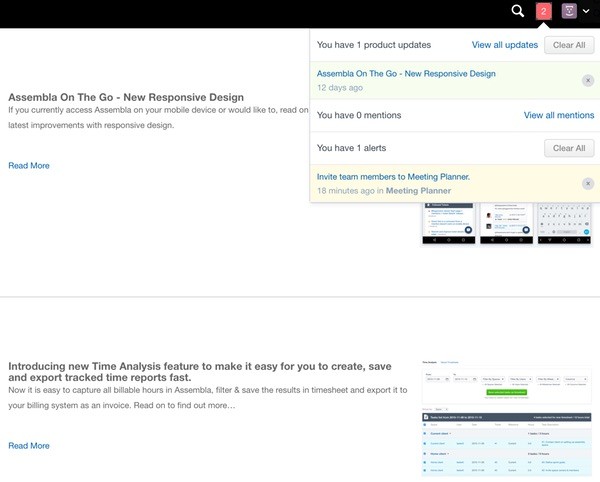Screen dimensions: 600x482
Task: Click the text You have 1 product updates
Action: click(x=374, y=45)
